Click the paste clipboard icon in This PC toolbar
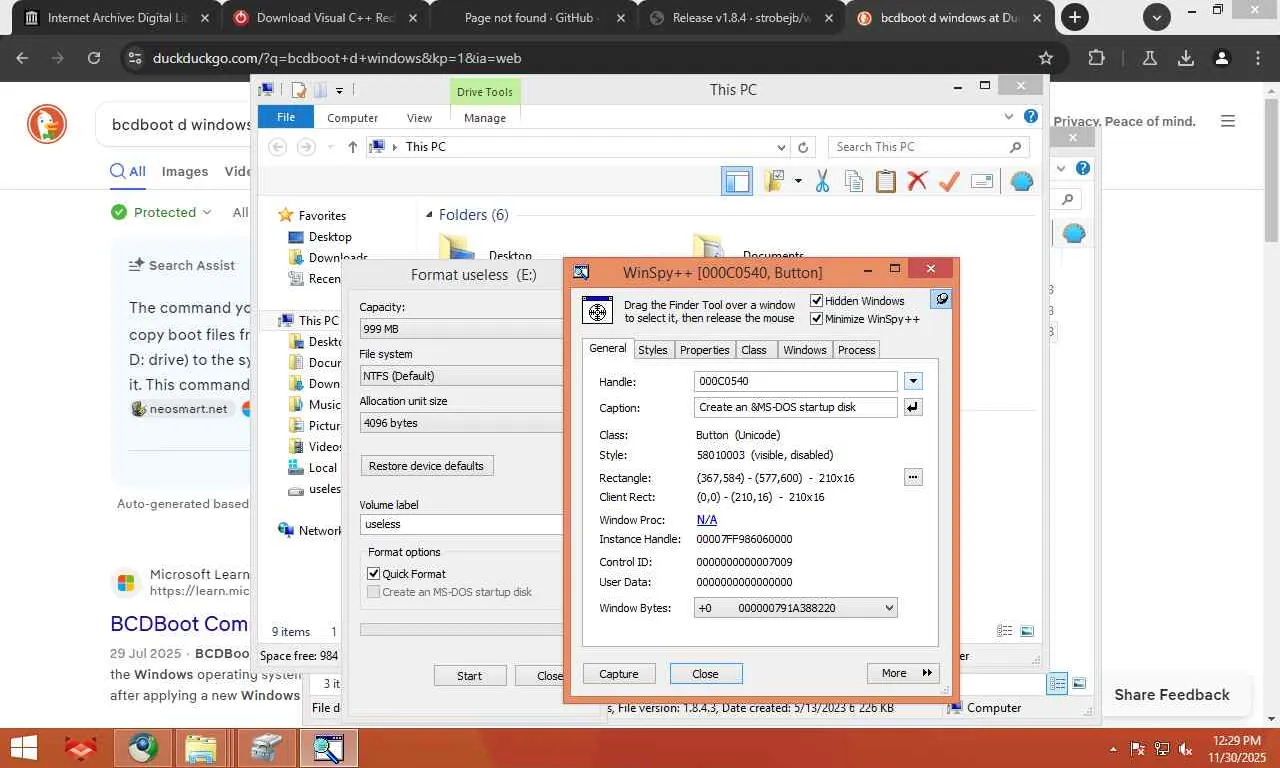The image size is (1280, 768). pos(885,181)
